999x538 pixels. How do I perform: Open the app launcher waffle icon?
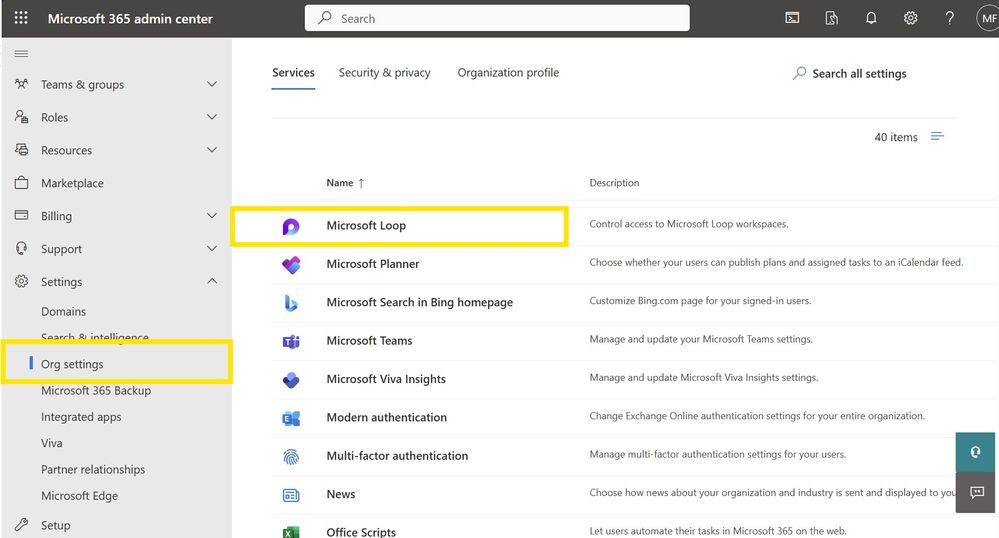coord(20,18)
